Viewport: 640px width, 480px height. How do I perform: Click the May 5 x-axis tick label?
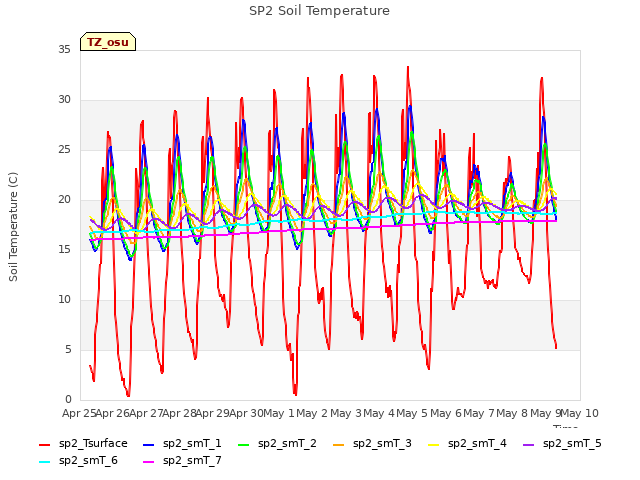pos(412,413)
